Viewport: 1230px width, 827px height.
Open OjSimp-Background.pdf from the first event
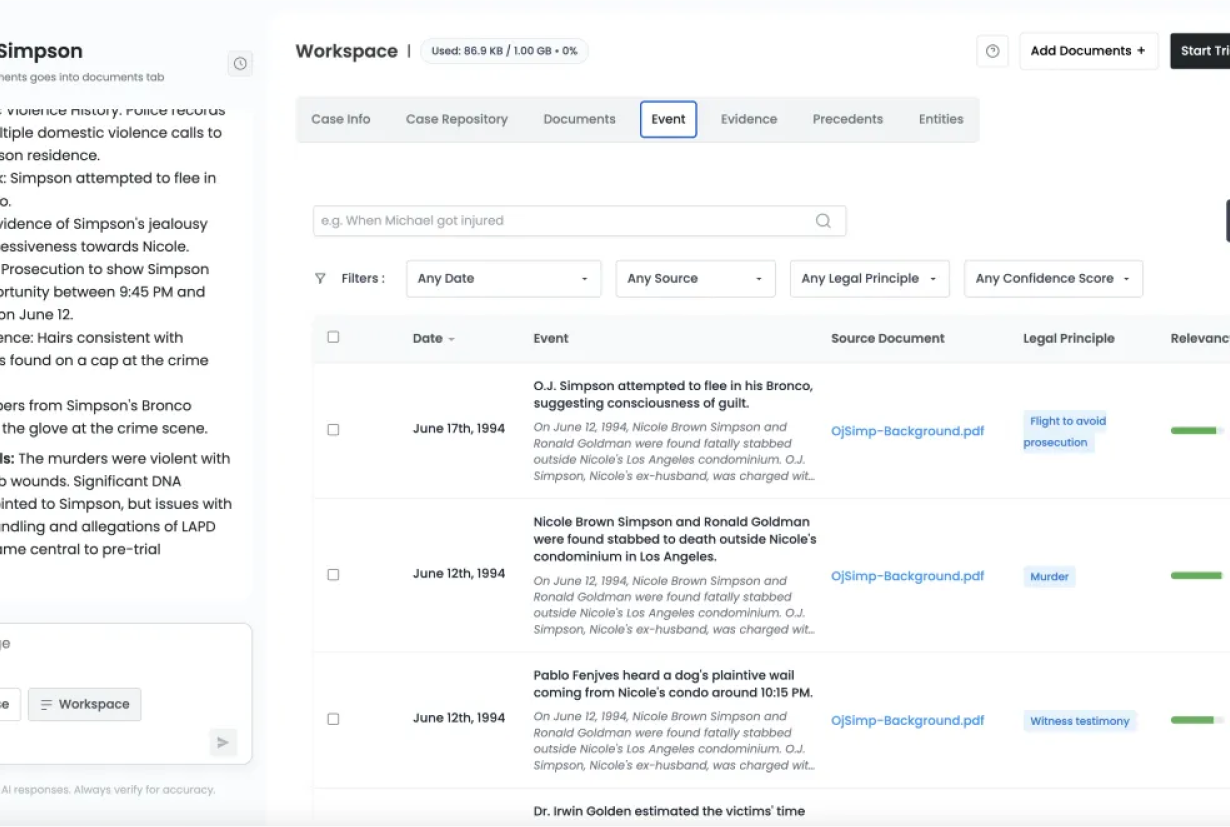pyautogui.click(x=906, y=430)
